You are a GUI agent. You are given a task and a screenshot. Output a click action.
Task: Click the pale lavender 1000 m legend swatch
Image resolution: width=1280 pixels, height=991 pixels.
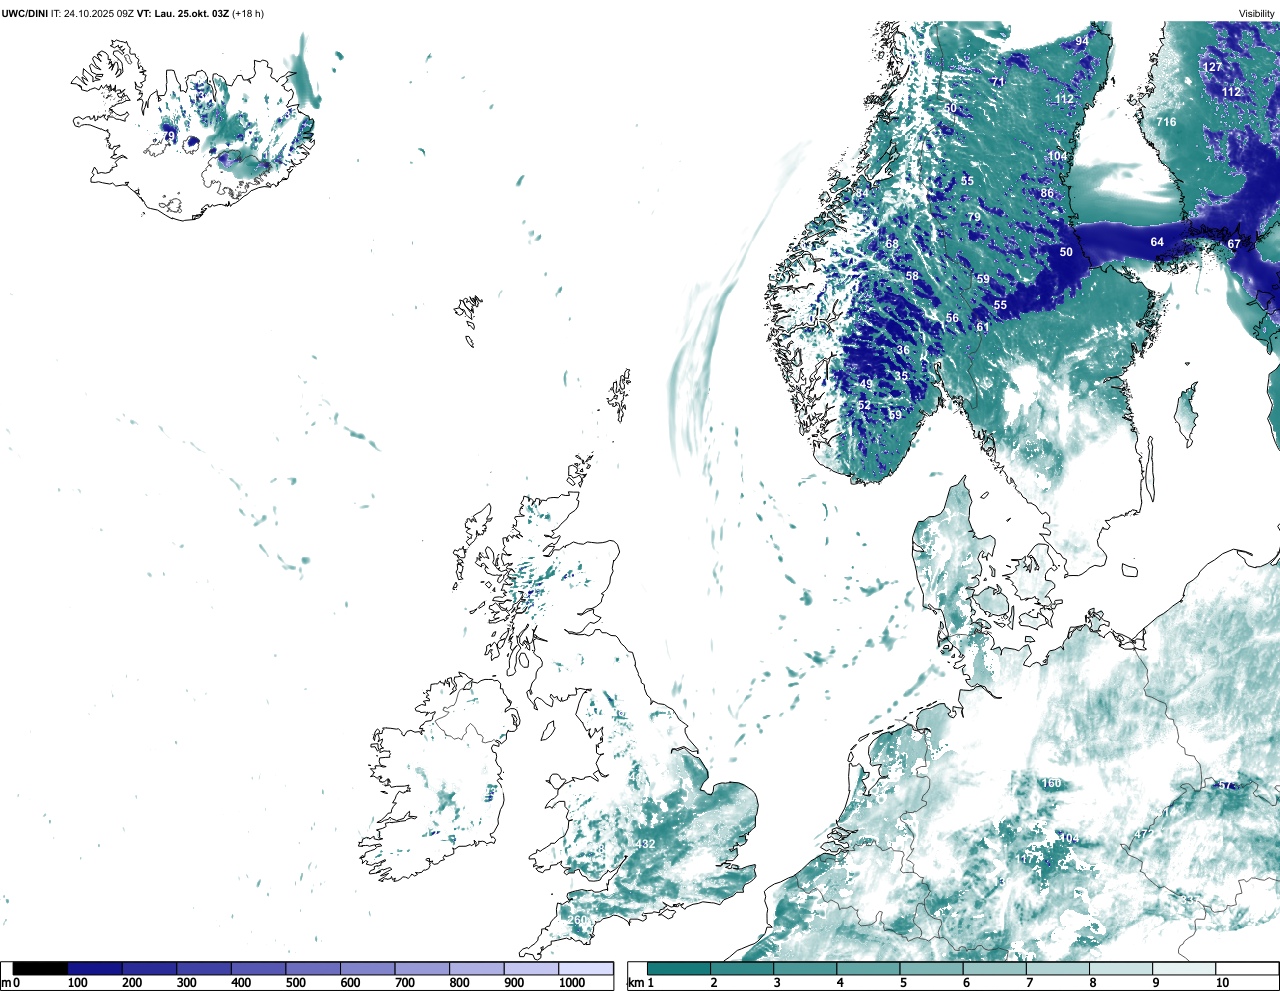[x=585, y=968]
